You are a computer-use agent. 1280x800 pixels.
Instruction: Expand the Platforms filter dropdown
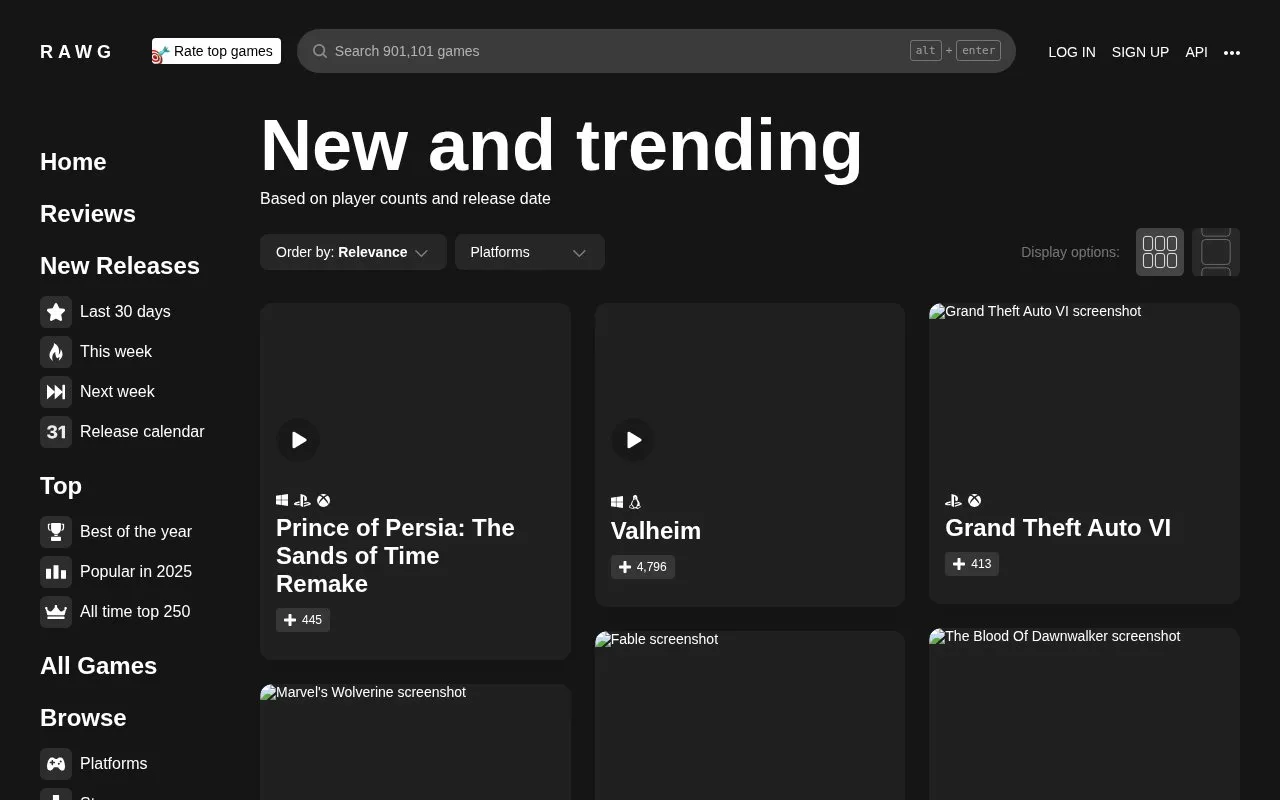(x=530, y=252)
